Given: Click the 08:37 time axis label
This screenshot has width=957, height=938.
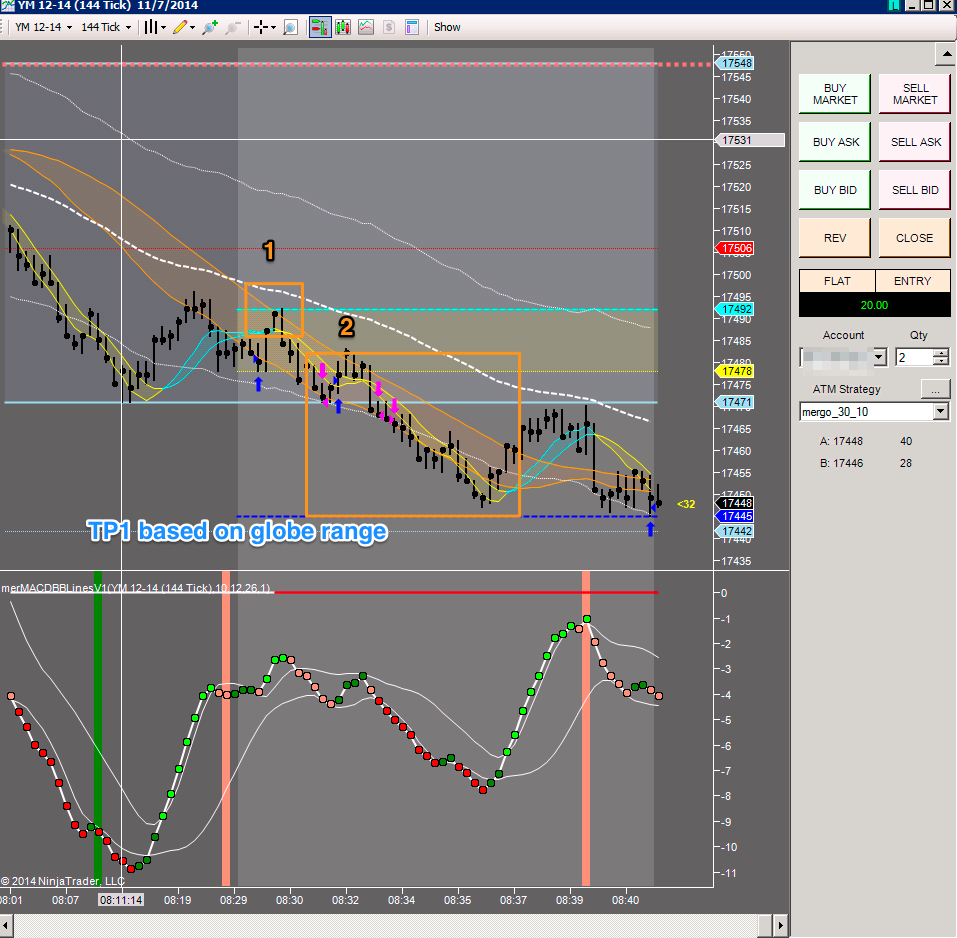Looking at the screenshot, I should point(513,900).
